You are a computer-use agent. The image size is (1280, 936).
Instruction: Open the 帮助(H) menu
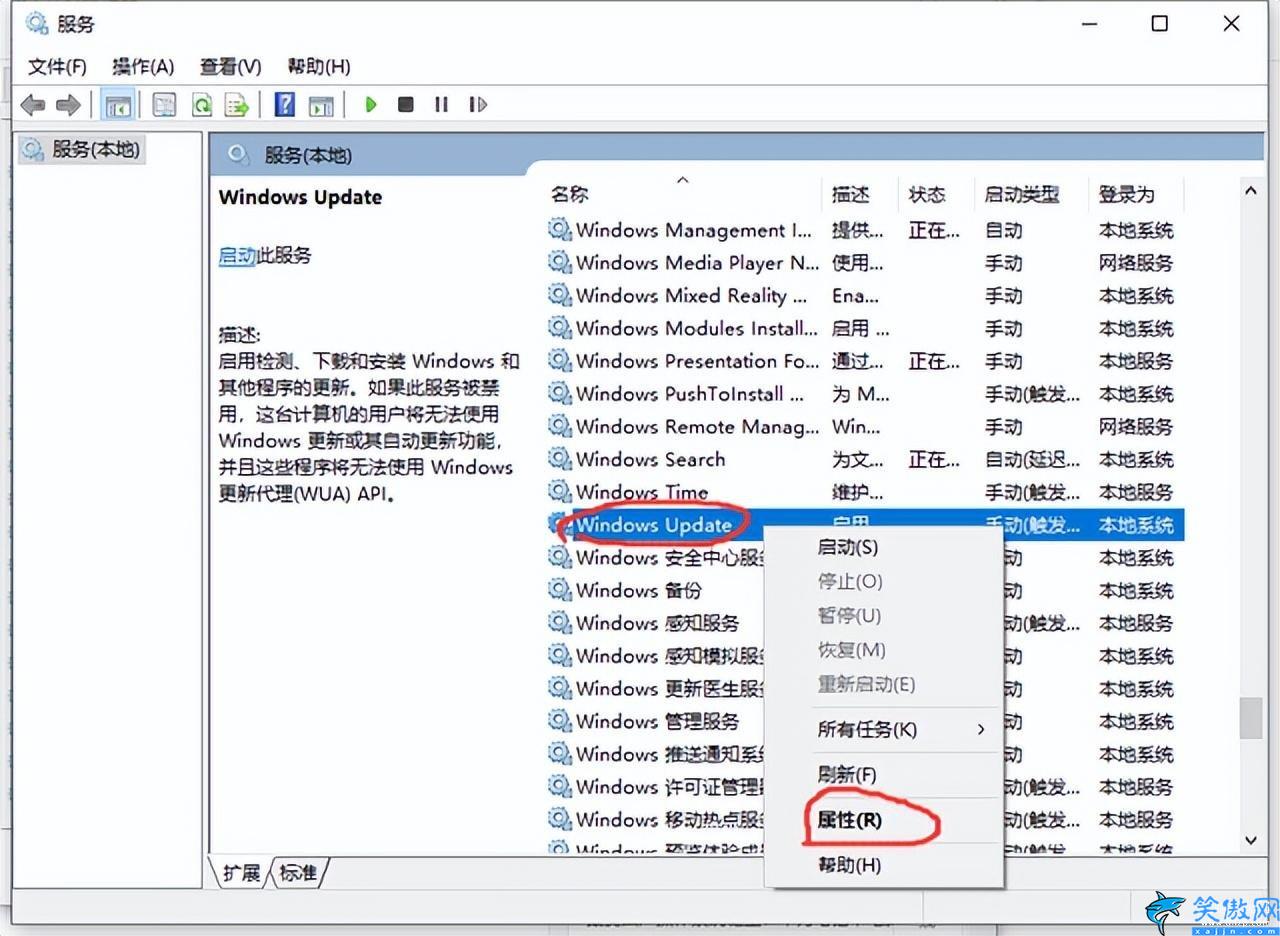pyautogui.click(x=318, y=66)
